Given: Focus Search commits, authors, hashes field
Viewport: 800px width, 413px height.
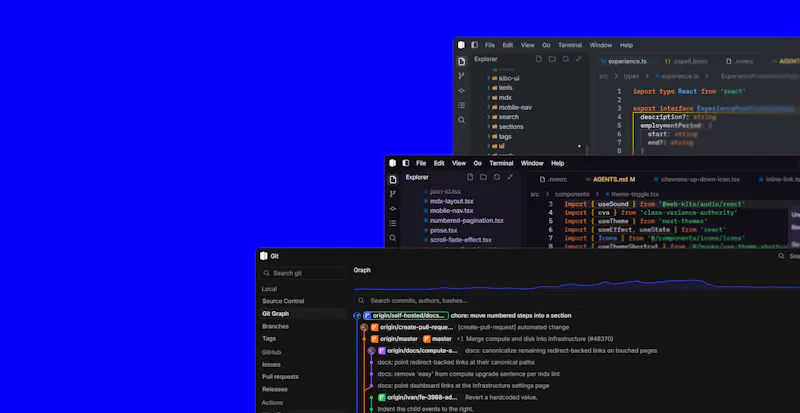Looking at the screenshot, I should tap(577, 301).
